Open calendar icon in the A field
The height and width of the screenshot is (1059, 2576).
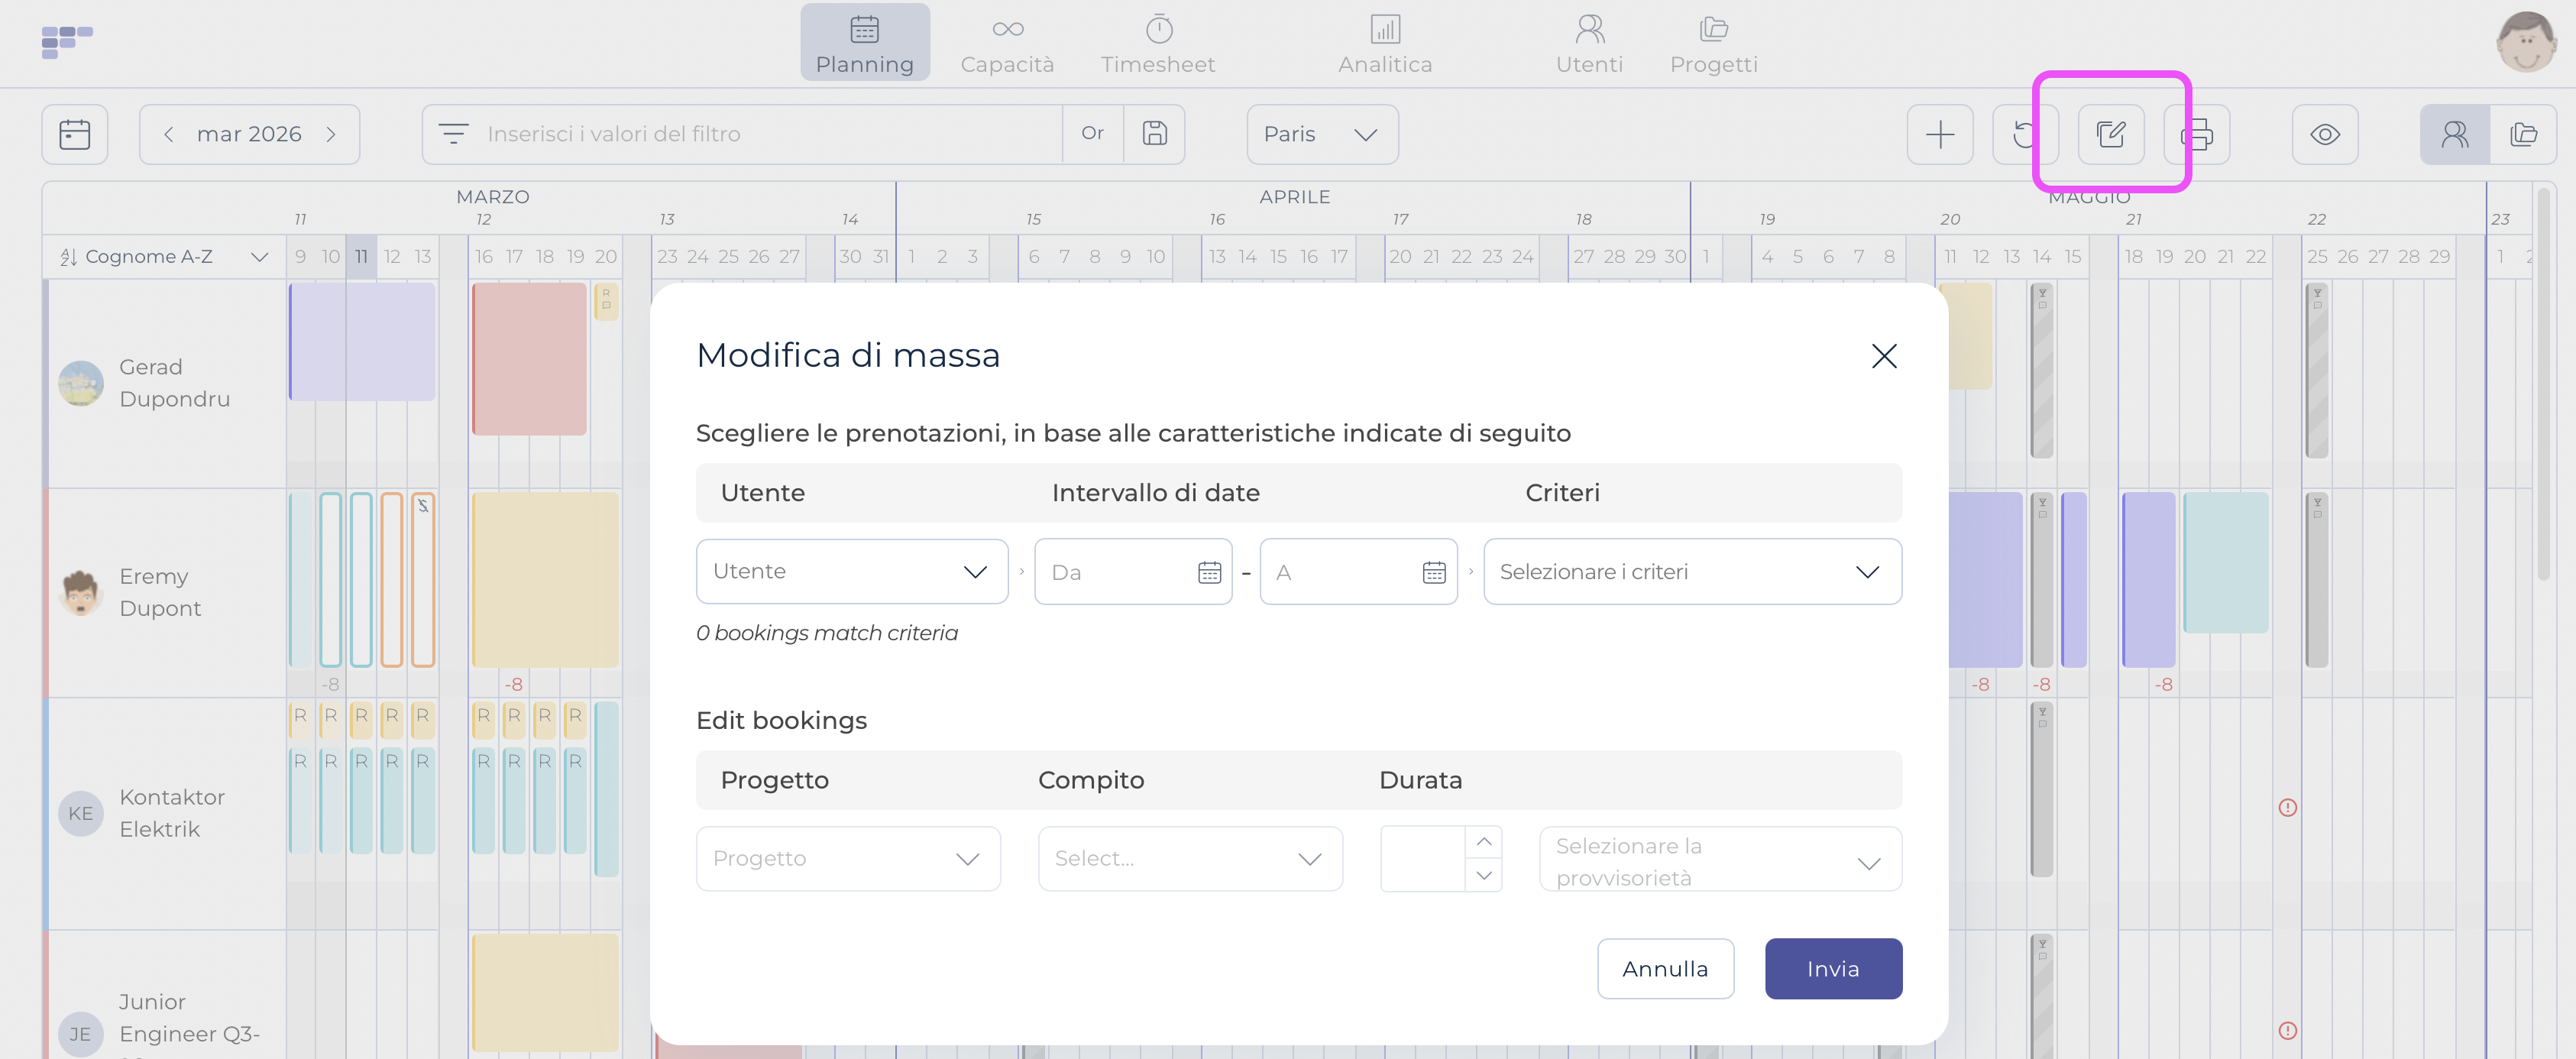point(1433,572)
